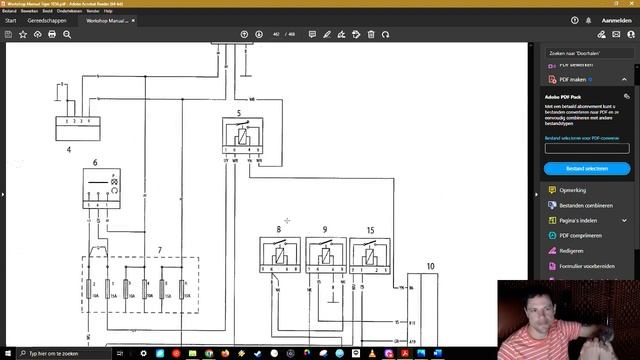Go to the previous page with the up arrow
640x360 pixels.
pos(244,34)
